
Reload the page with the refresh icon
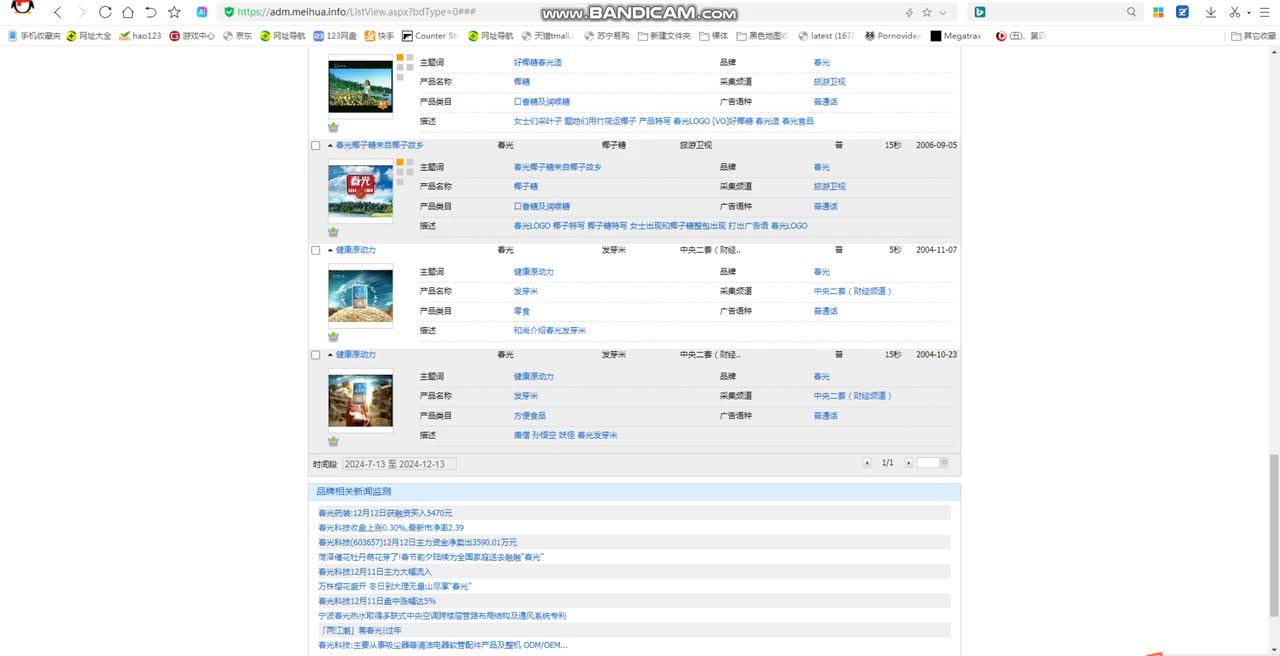point(105,12)
